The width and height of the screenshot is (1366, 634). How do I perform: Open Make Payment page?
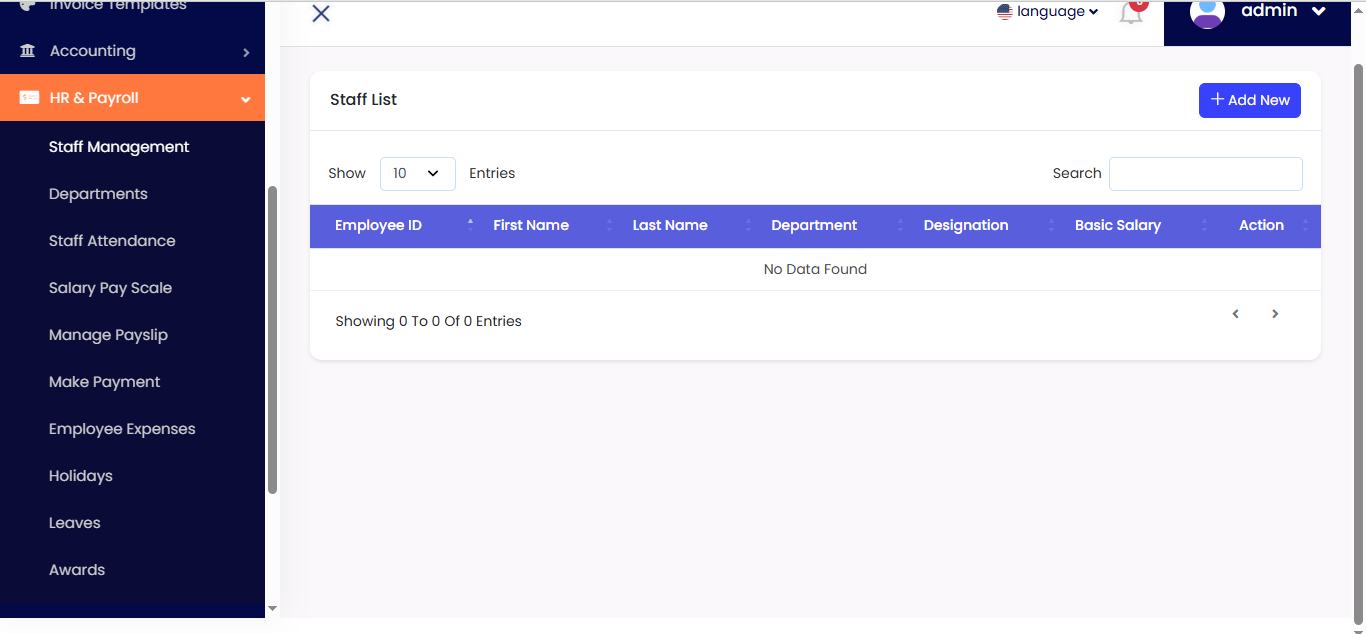pyautogui.click(x=104, y=382)
